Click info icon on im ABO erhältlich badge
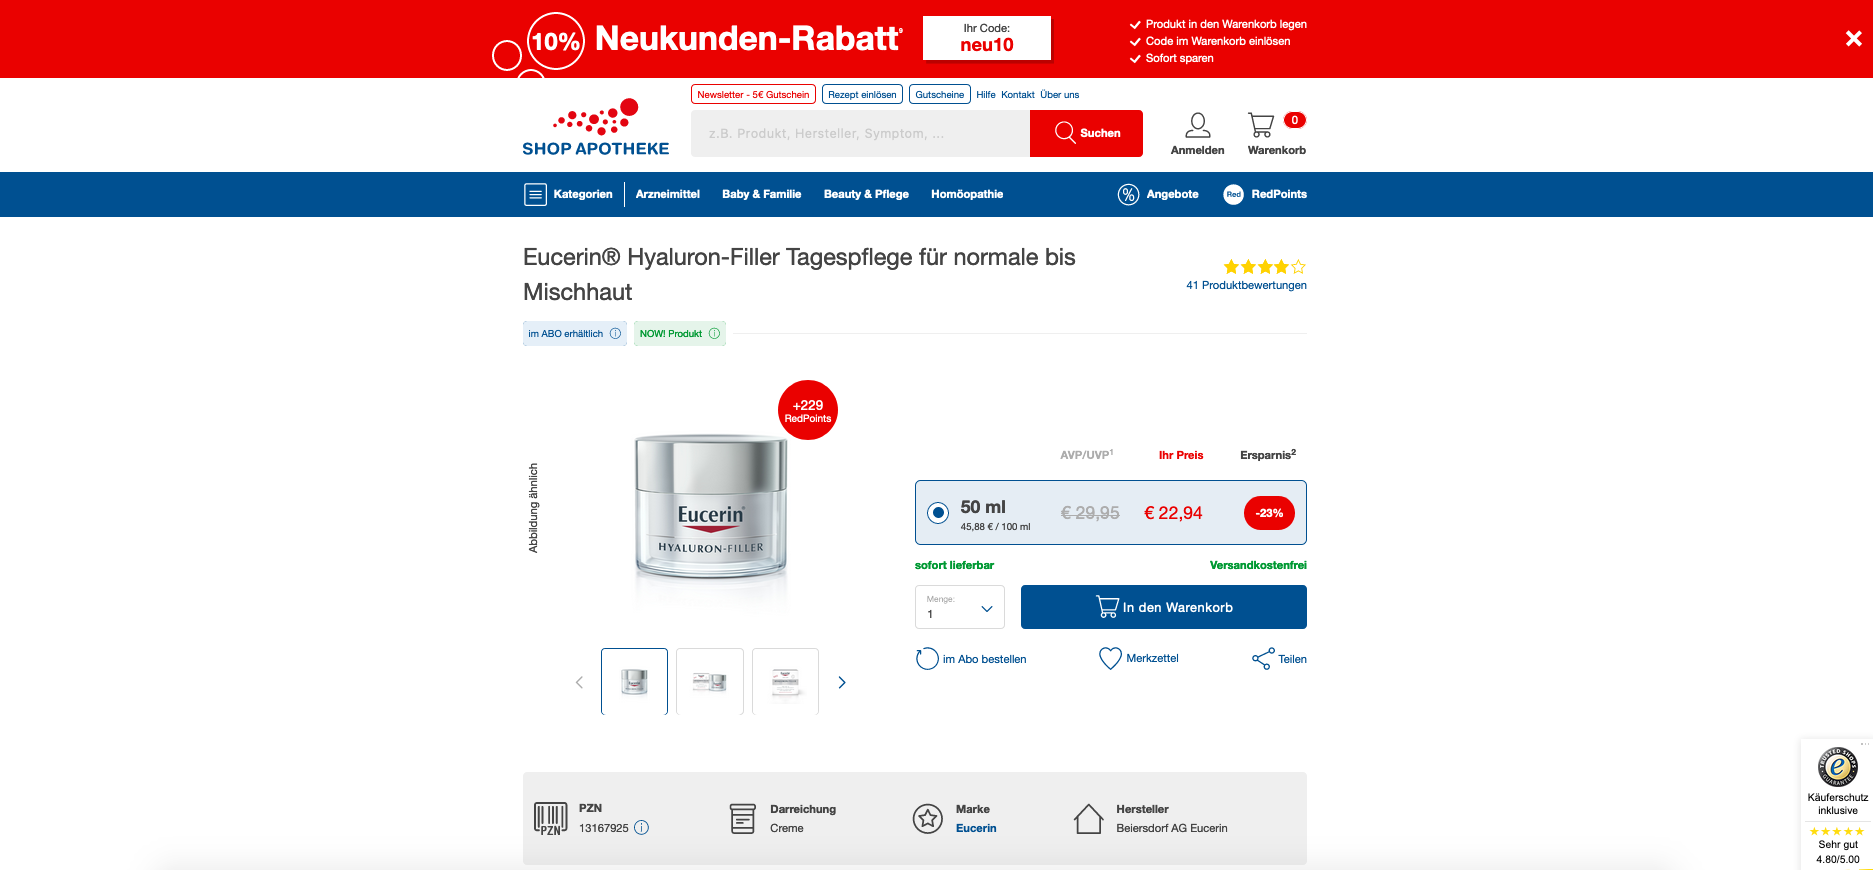1873x870 pixels. click(615, 334)
